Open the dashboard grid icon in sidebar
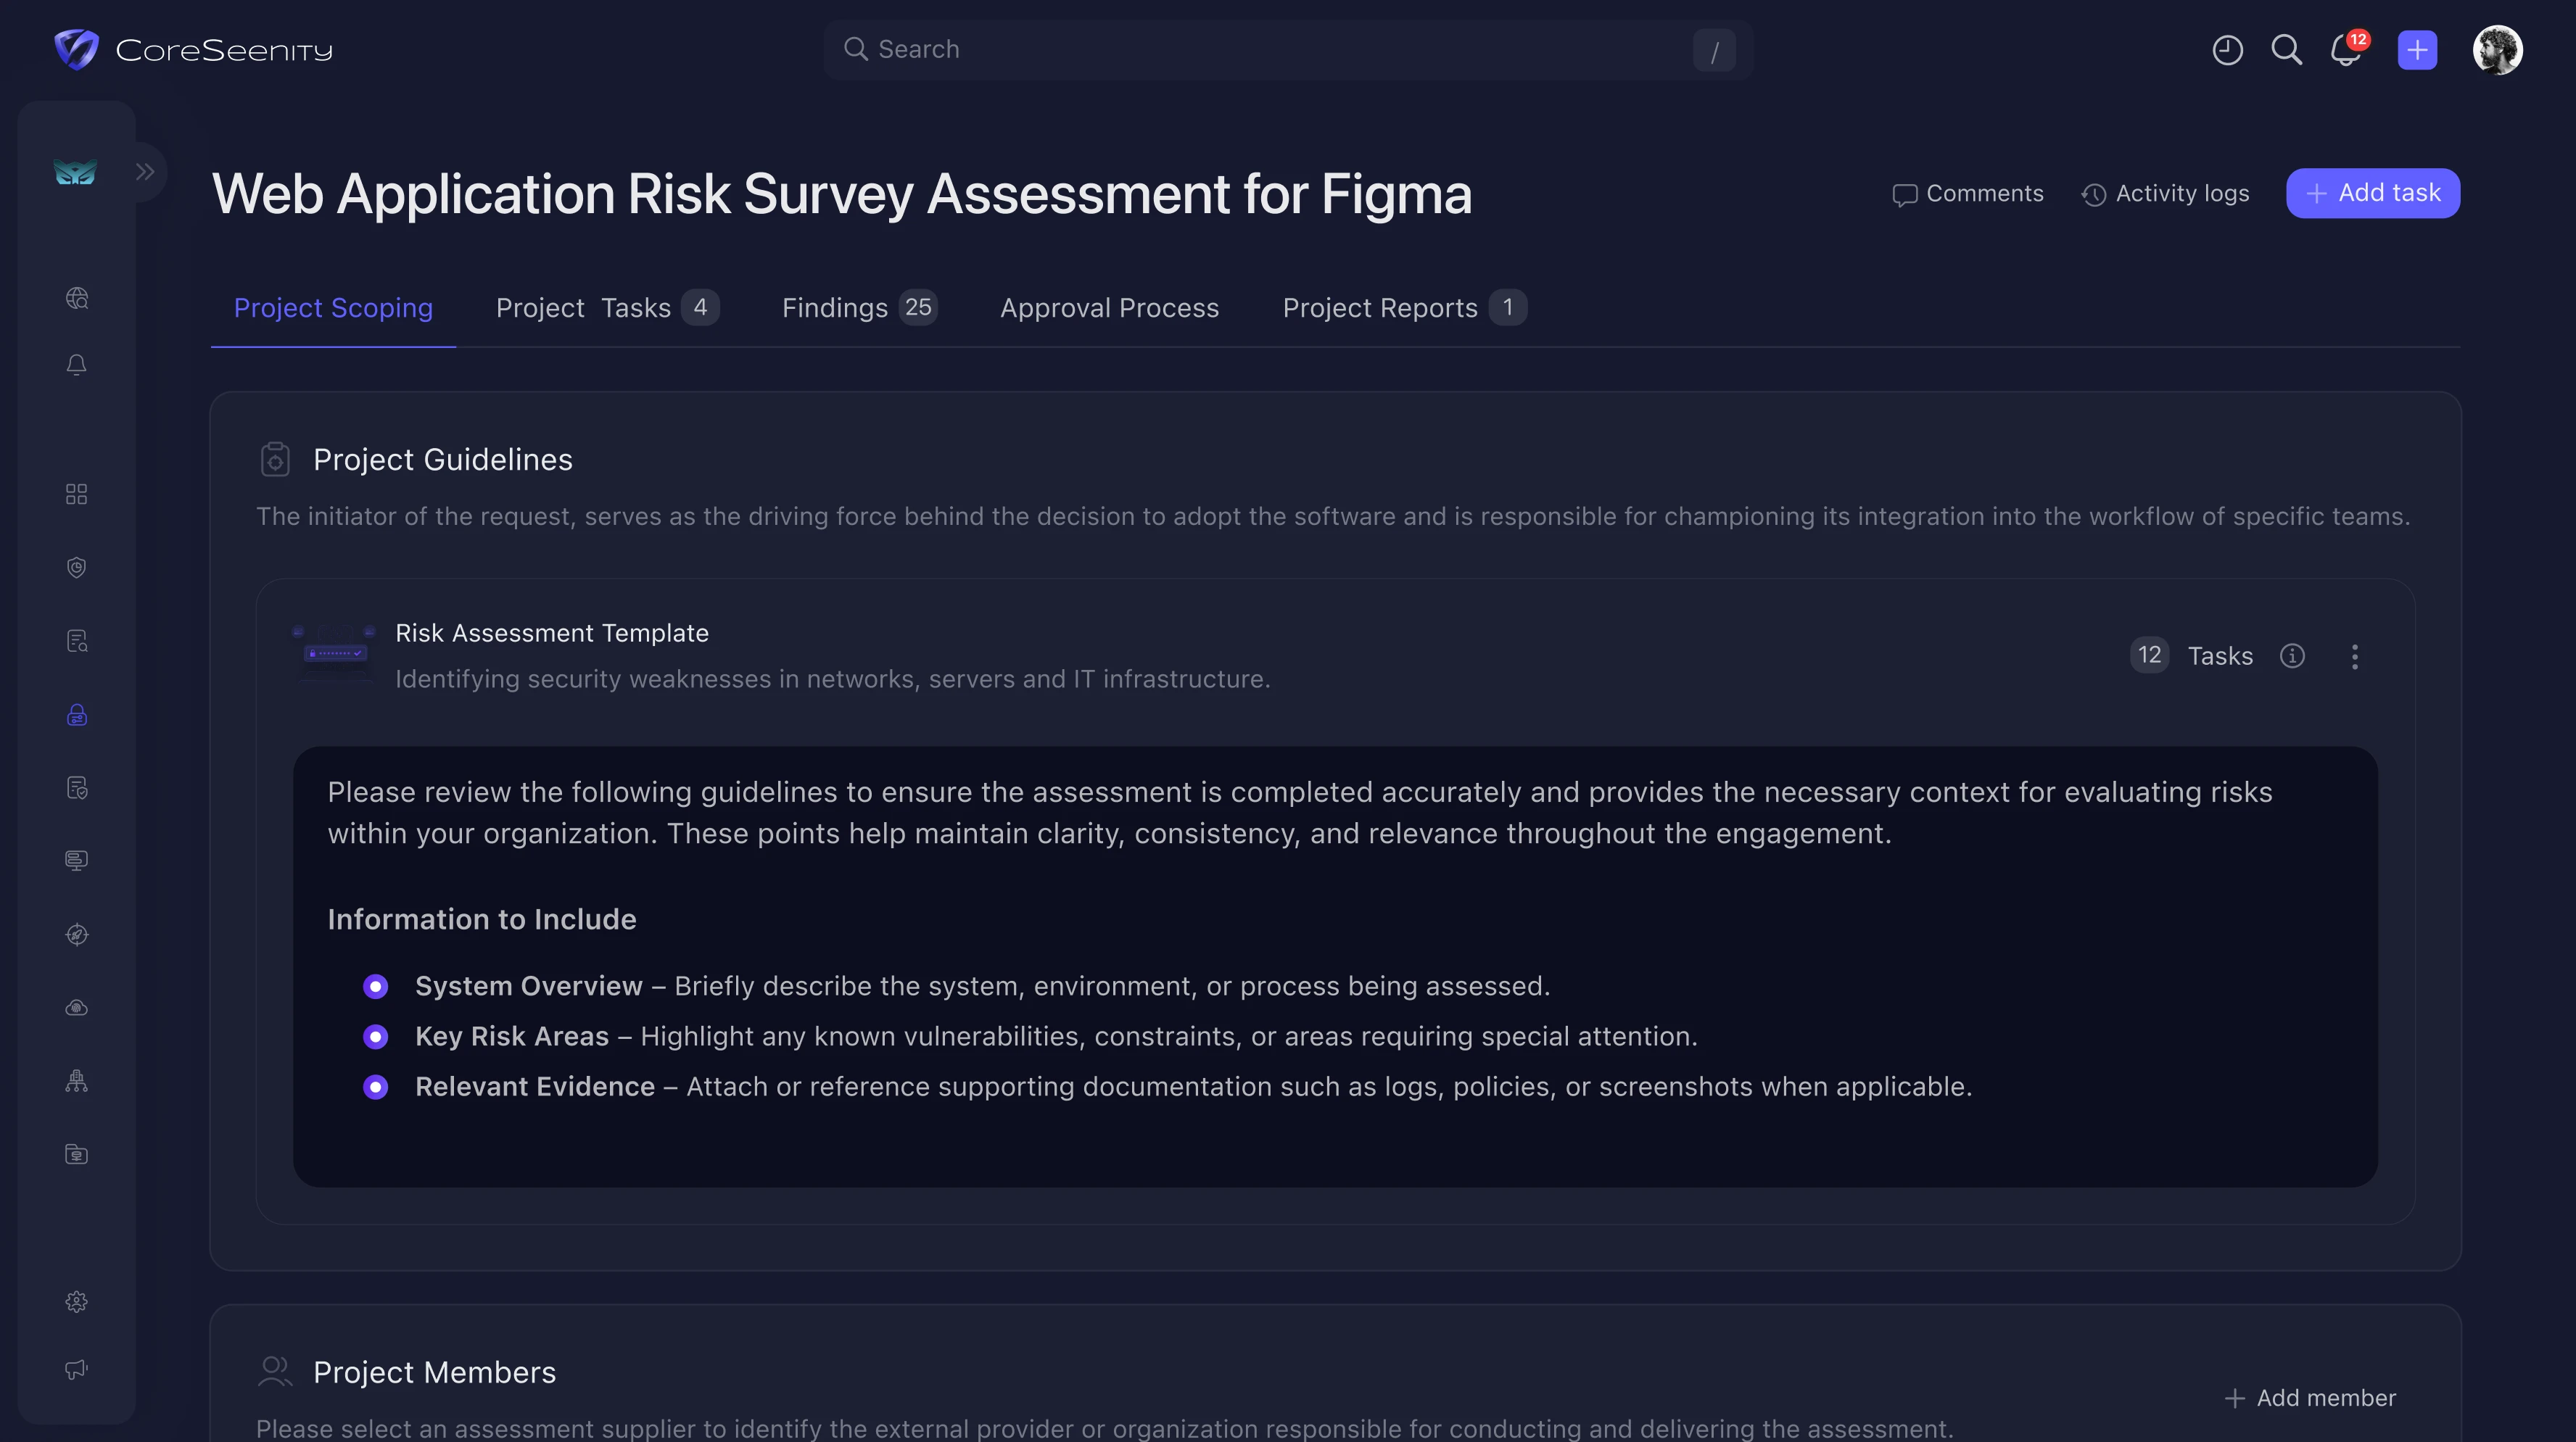 pyautogui.click(x=77, y=494)
